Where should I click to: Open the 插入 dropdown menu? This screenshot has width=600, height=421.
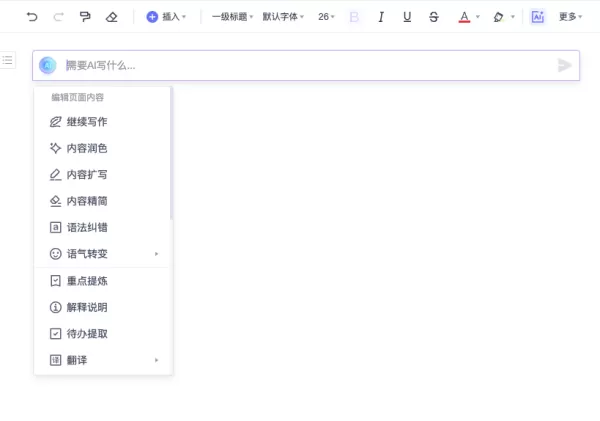click(174, 17)
